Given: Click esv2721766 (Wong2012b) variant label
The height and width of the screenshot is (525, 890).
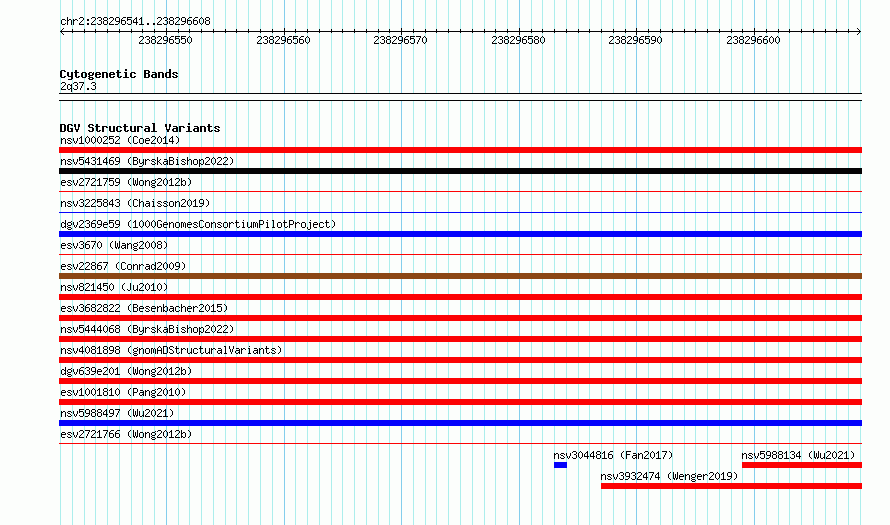Looking at the screenshot, I should point(126,434).
